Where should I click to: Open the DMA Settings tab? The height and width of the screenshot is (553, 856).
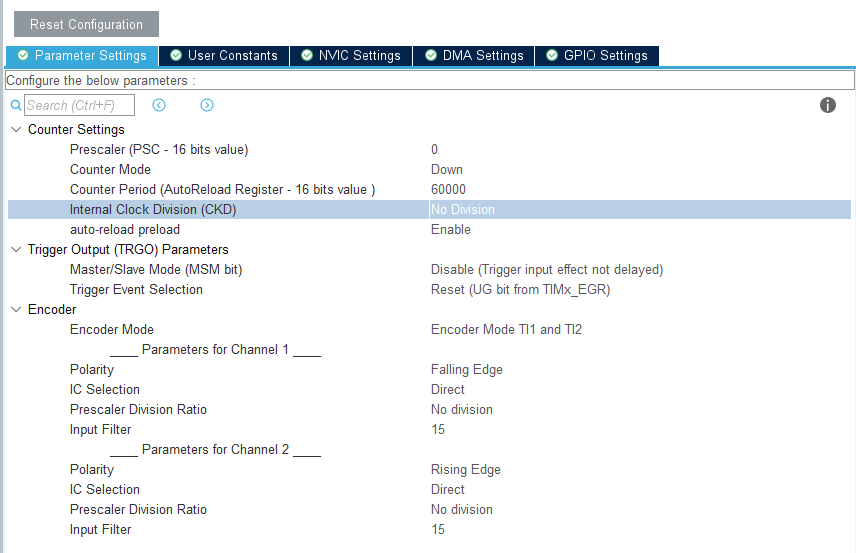pyautogui.click(x=474, y=56)
